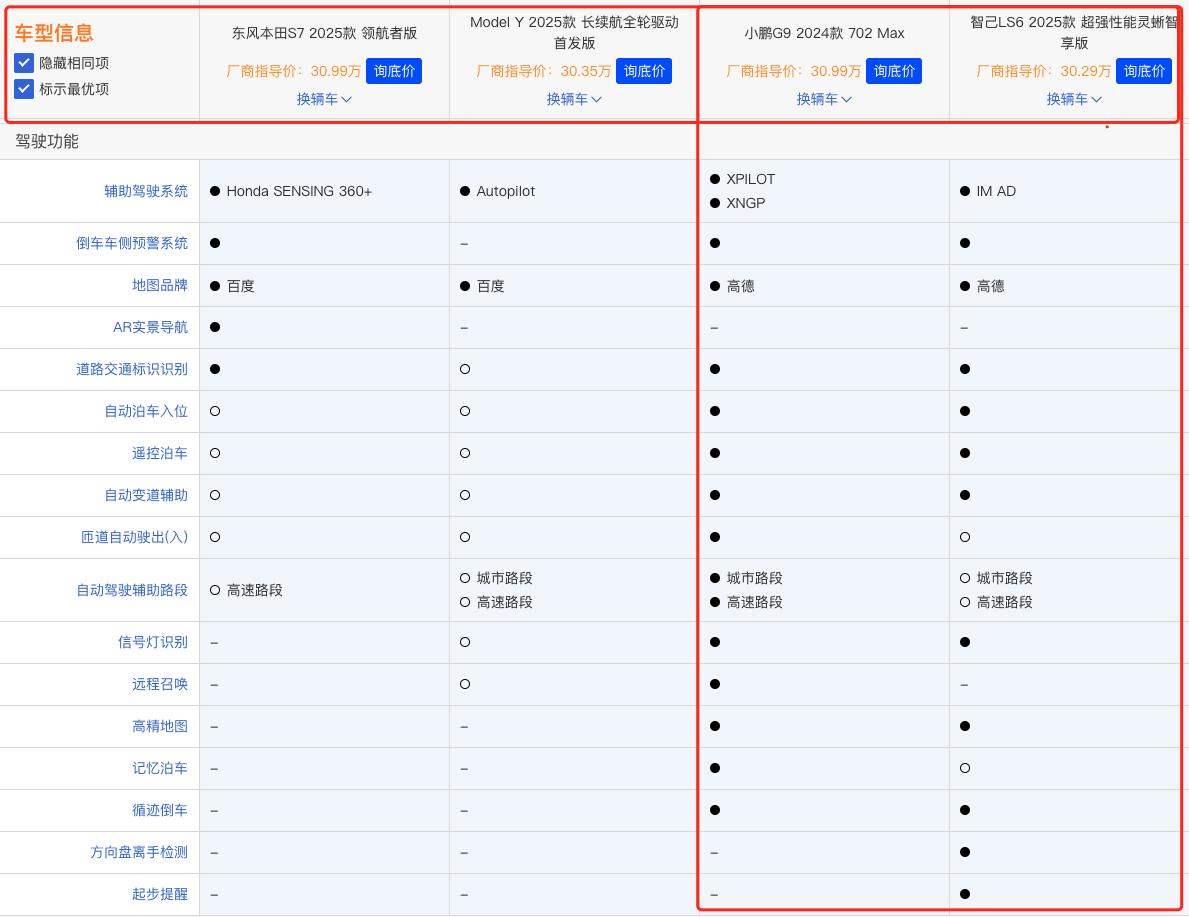The image size is (1189, 917).
Task: Select 厂商指导价 30.29万 price text
Action: (x=1043, y=71)
